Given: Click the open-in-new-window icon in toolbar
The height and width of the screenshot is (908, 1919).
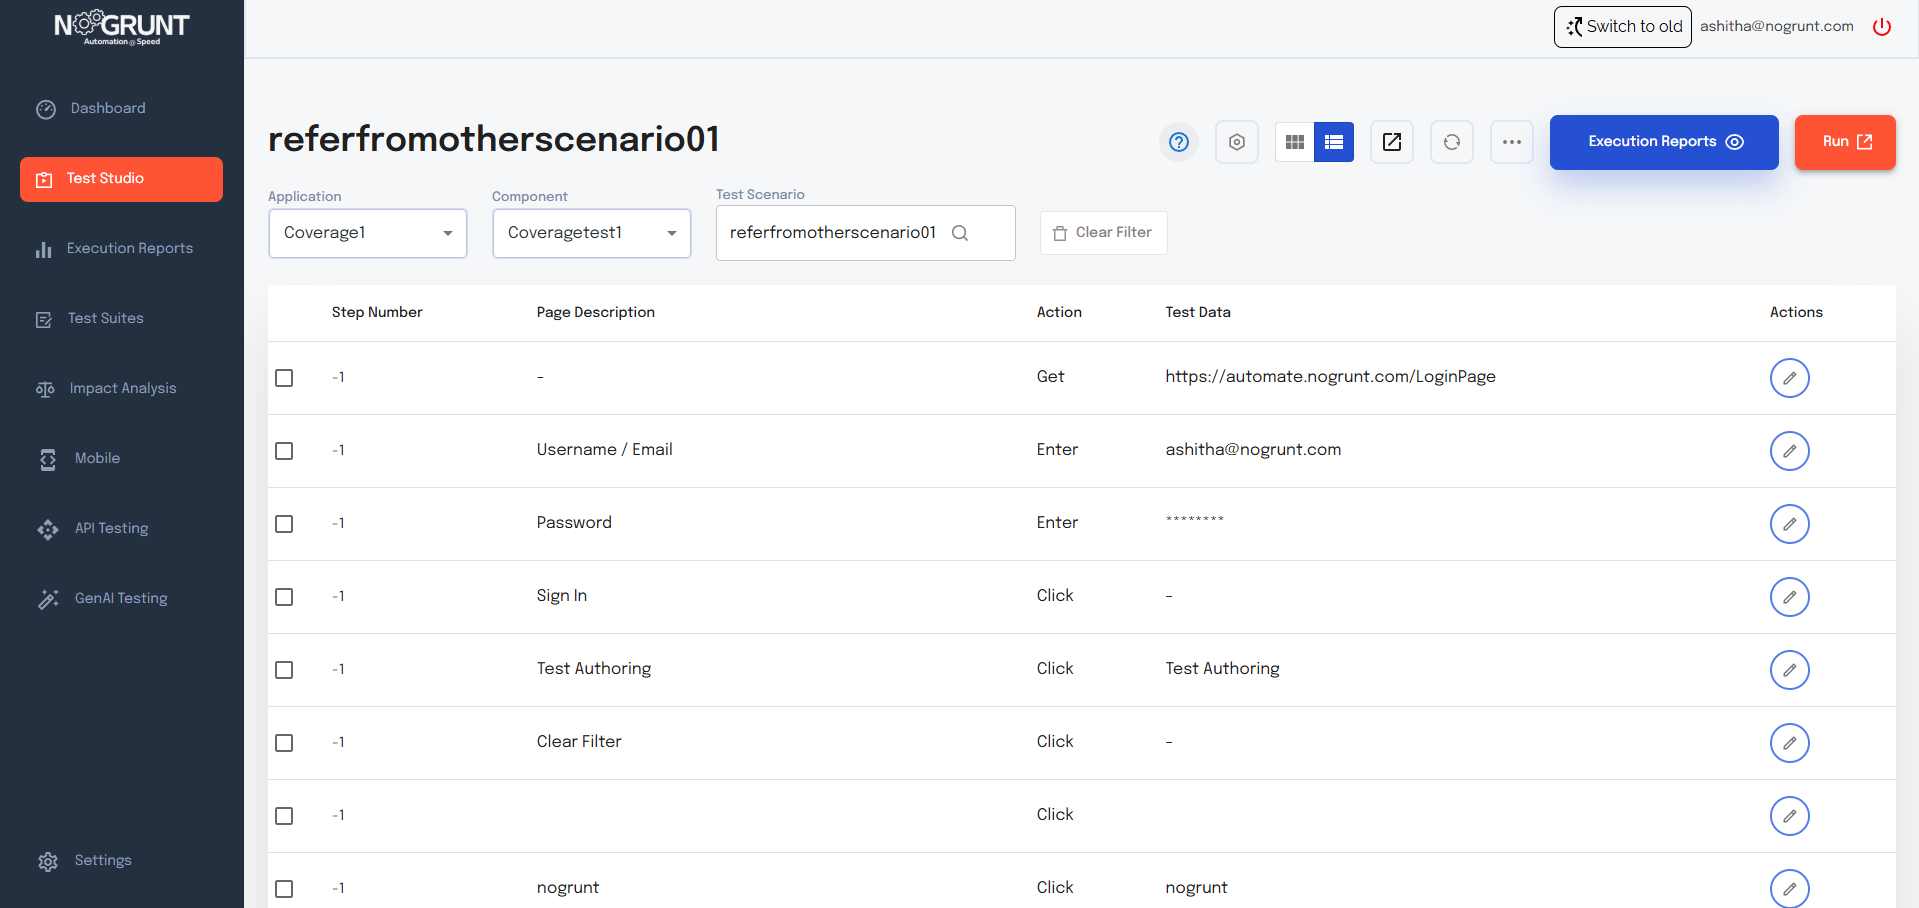Looking at the screenshot, I should point(1392,142).
